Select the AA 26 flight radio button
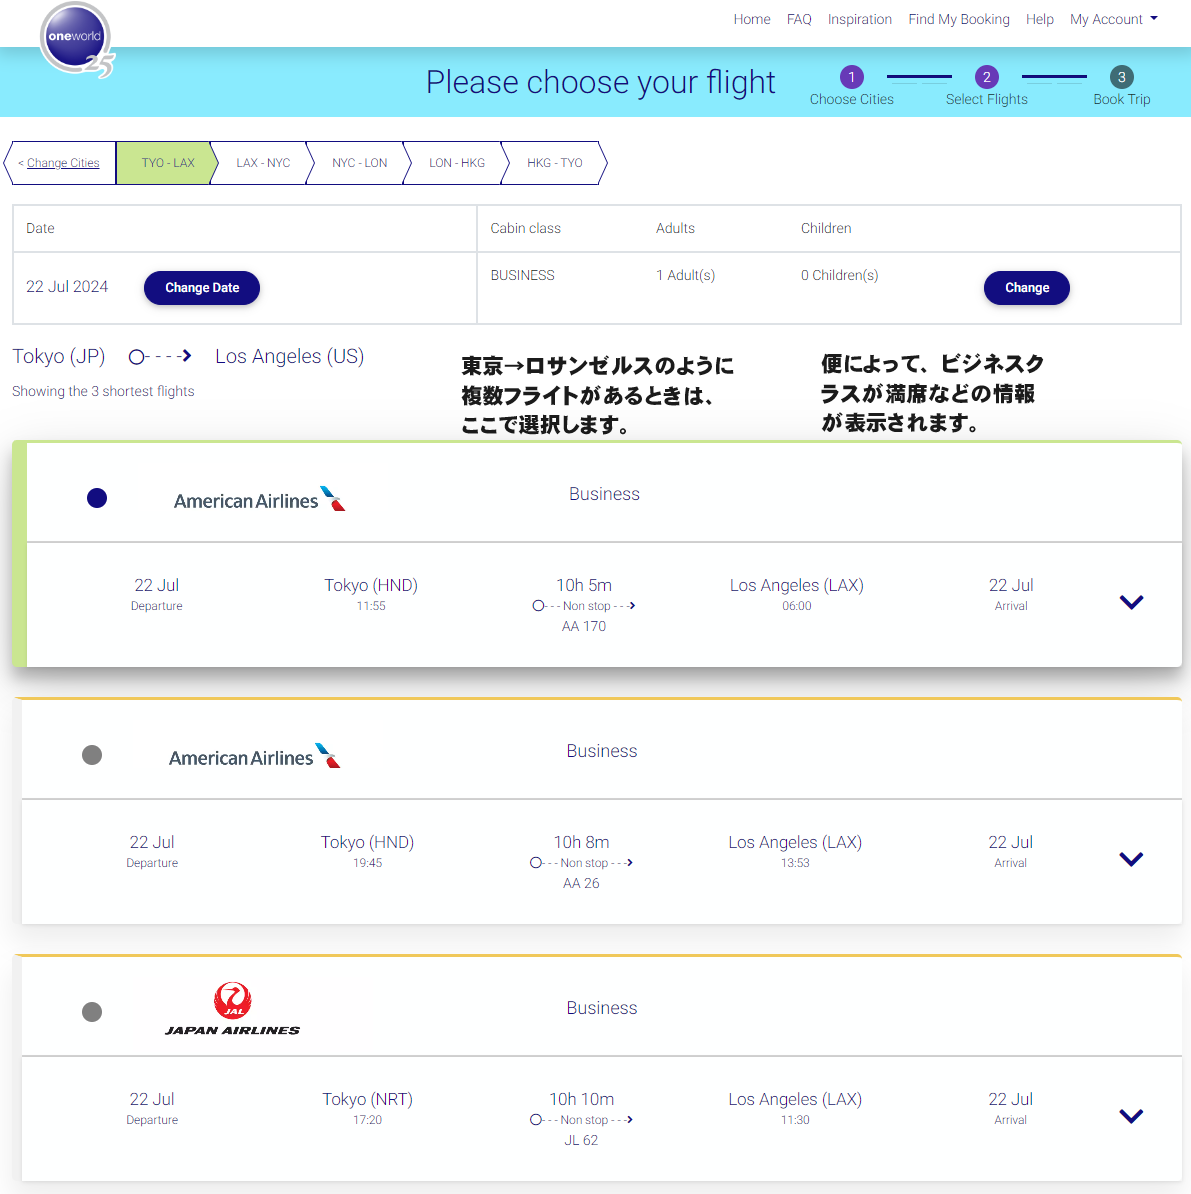This screenshot has width=1191, height=1194. point(92,755)
